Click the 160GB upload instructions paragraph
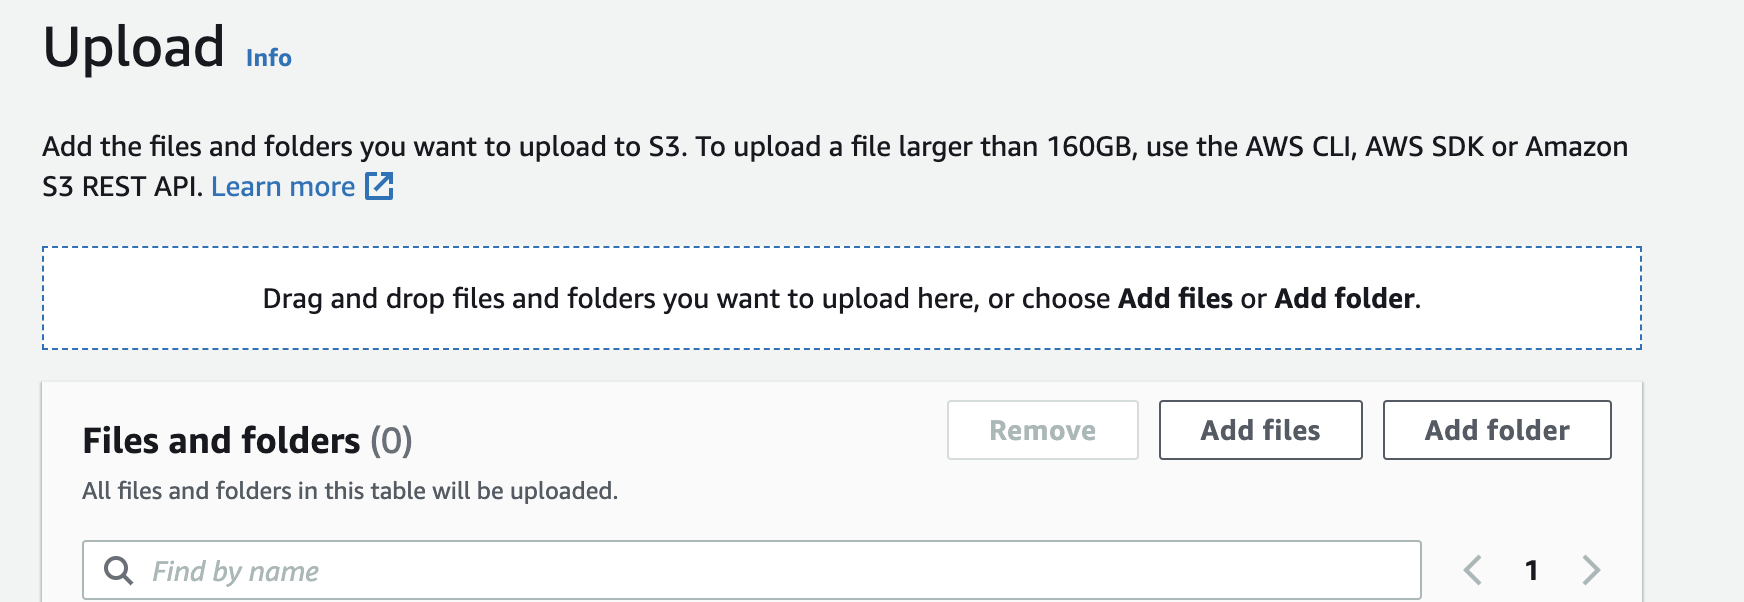 click(834, 147)
